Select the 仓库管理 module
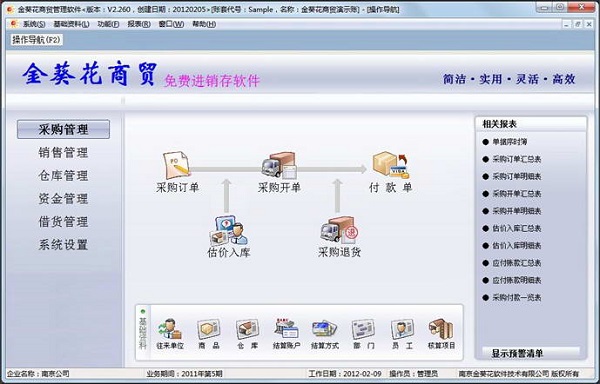The width and height of the screenshot is (600, 384). tap(64, 176)
